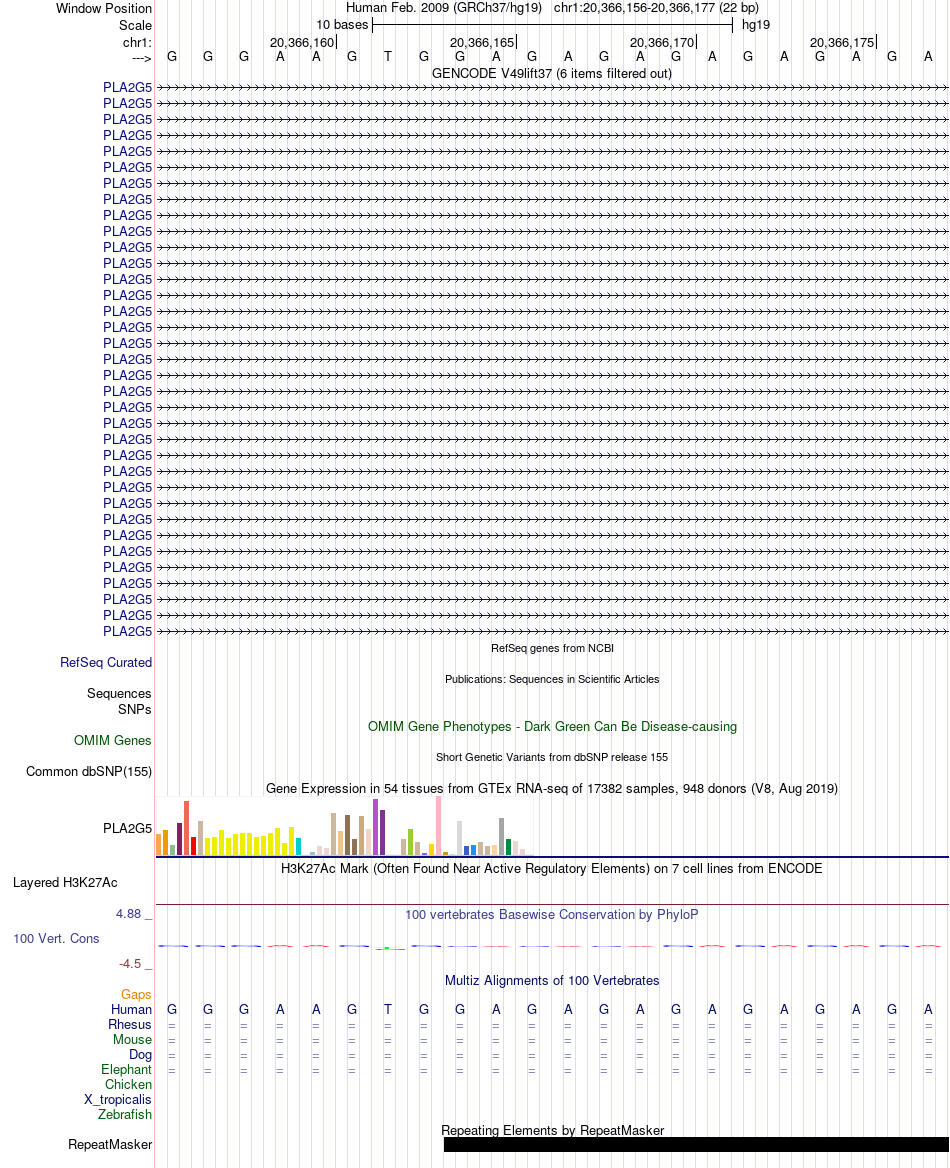This screenshot has height=1168, width=950.
Task: Click the black RepeatMasker element bar
Action: (696, 1145)
